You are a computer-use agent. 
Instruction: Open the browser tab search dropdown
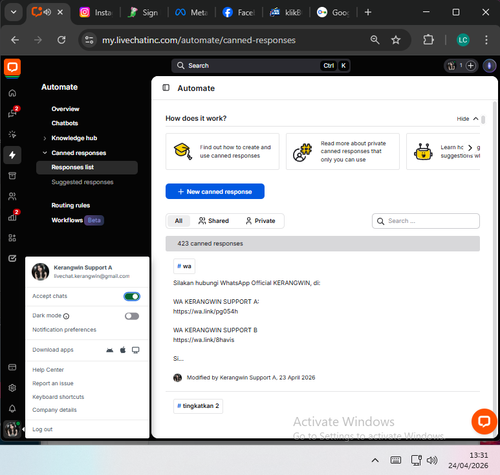pos(13,12)
